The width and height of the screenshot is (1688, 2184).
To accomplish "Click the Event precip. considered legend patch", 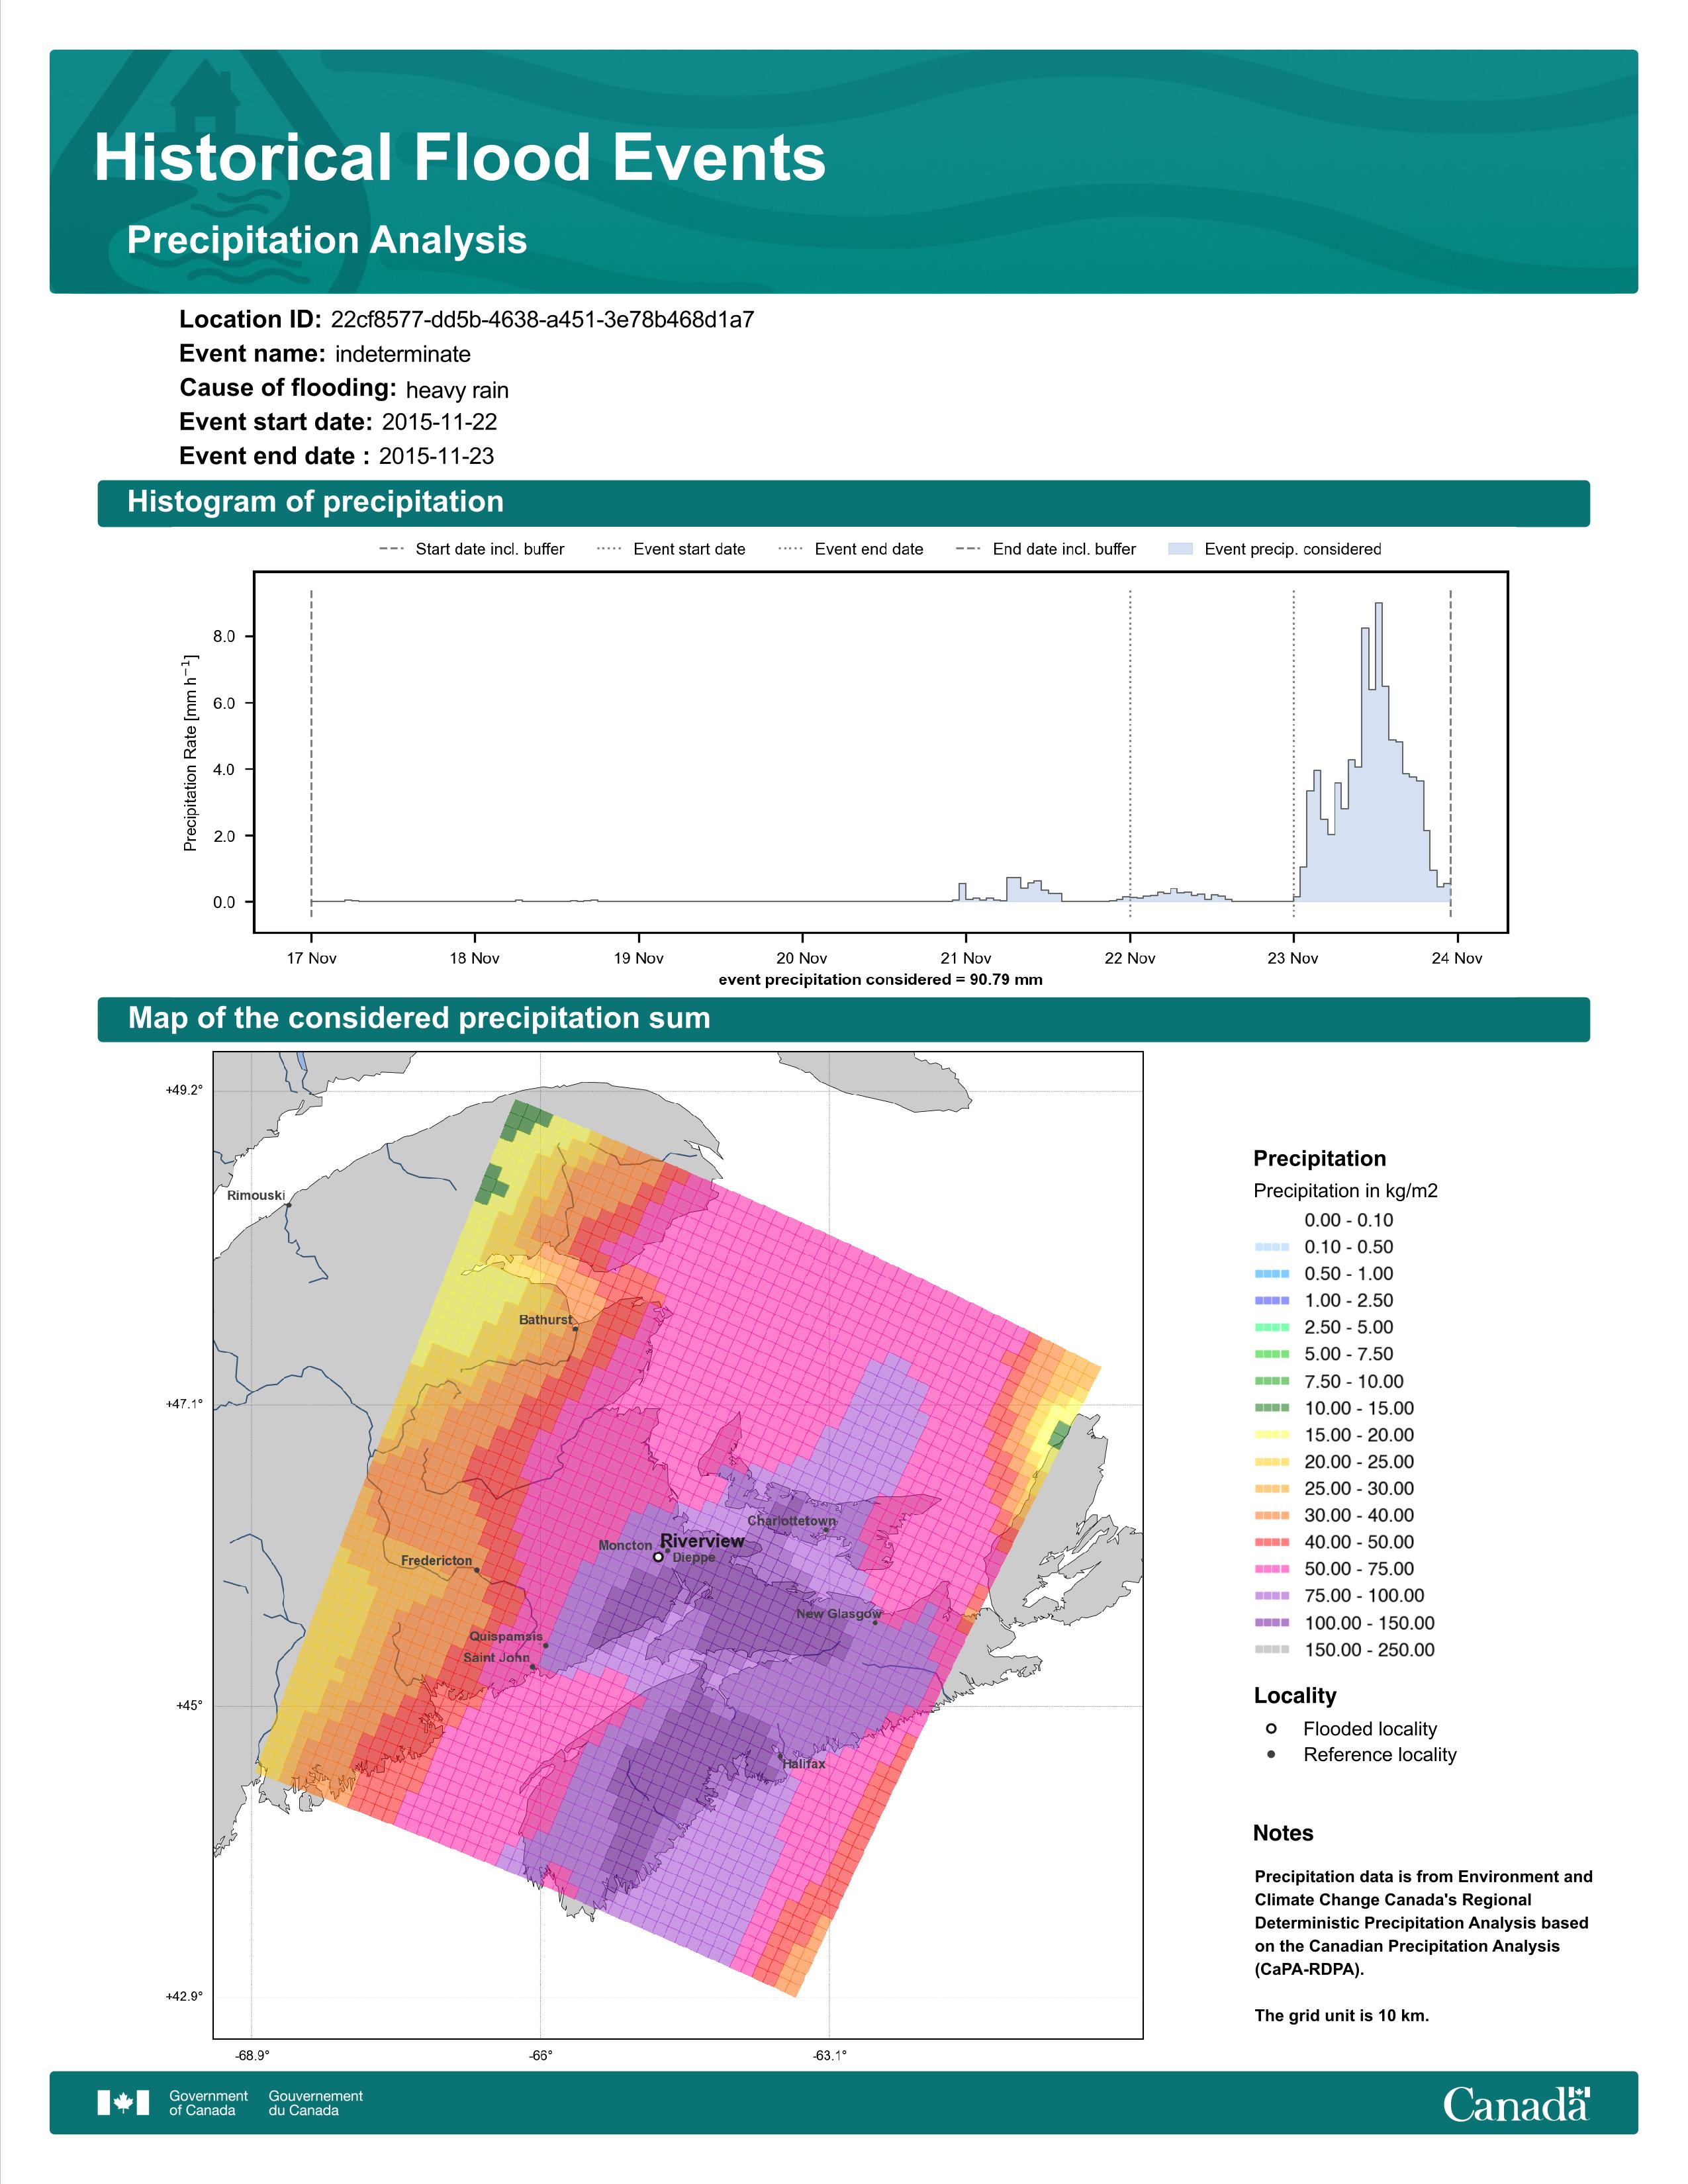I will [x=1181, y=549].
